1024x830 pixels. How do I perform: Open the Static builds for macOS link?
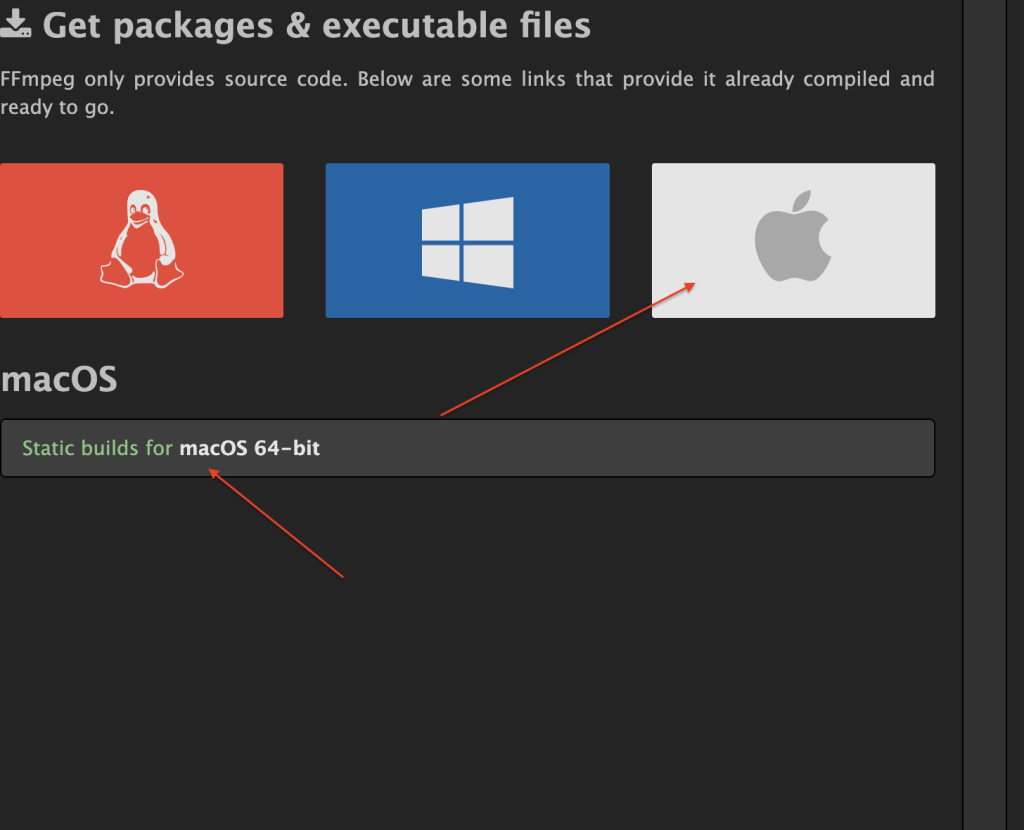(171, 448)
